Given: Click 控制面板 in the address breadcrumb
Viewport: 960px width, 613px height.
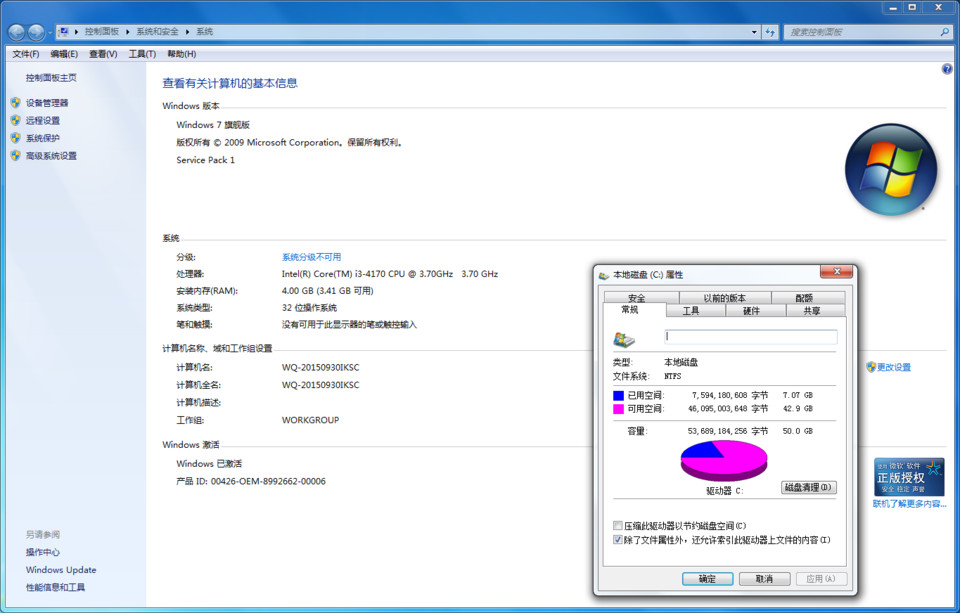Looking at the screenshot, I should (102, 32).
